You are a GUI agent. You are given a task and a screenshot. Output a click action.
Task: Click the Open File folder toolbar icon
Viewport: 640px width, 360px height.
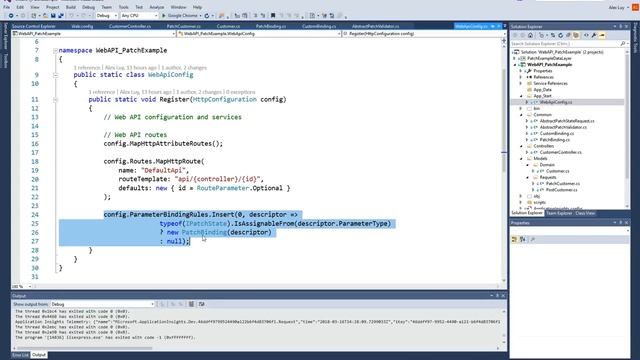[x=45, y=16]
